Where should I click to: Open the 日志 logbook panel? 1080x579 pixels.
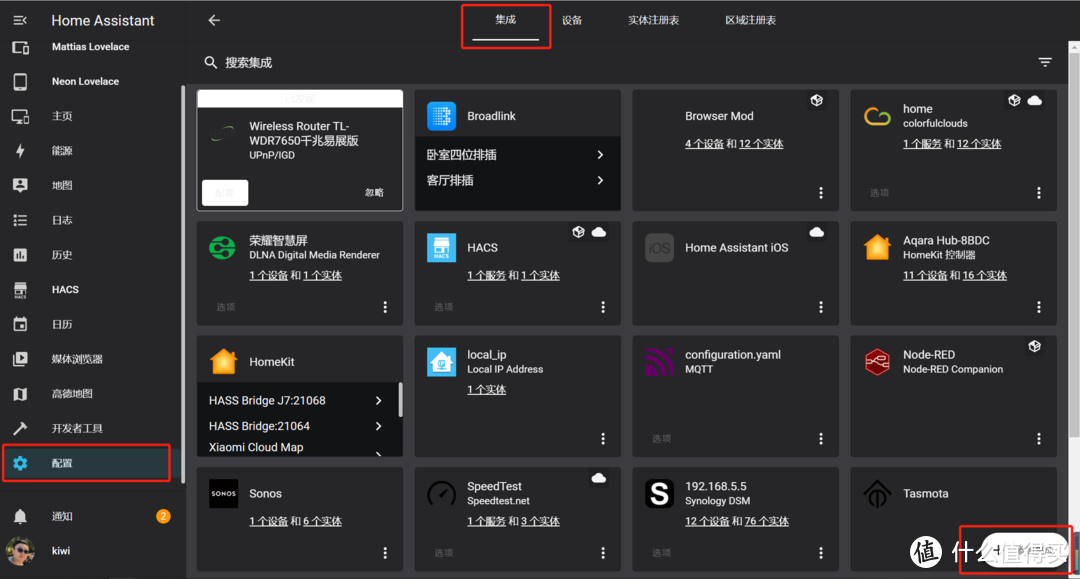click(62, 220)
